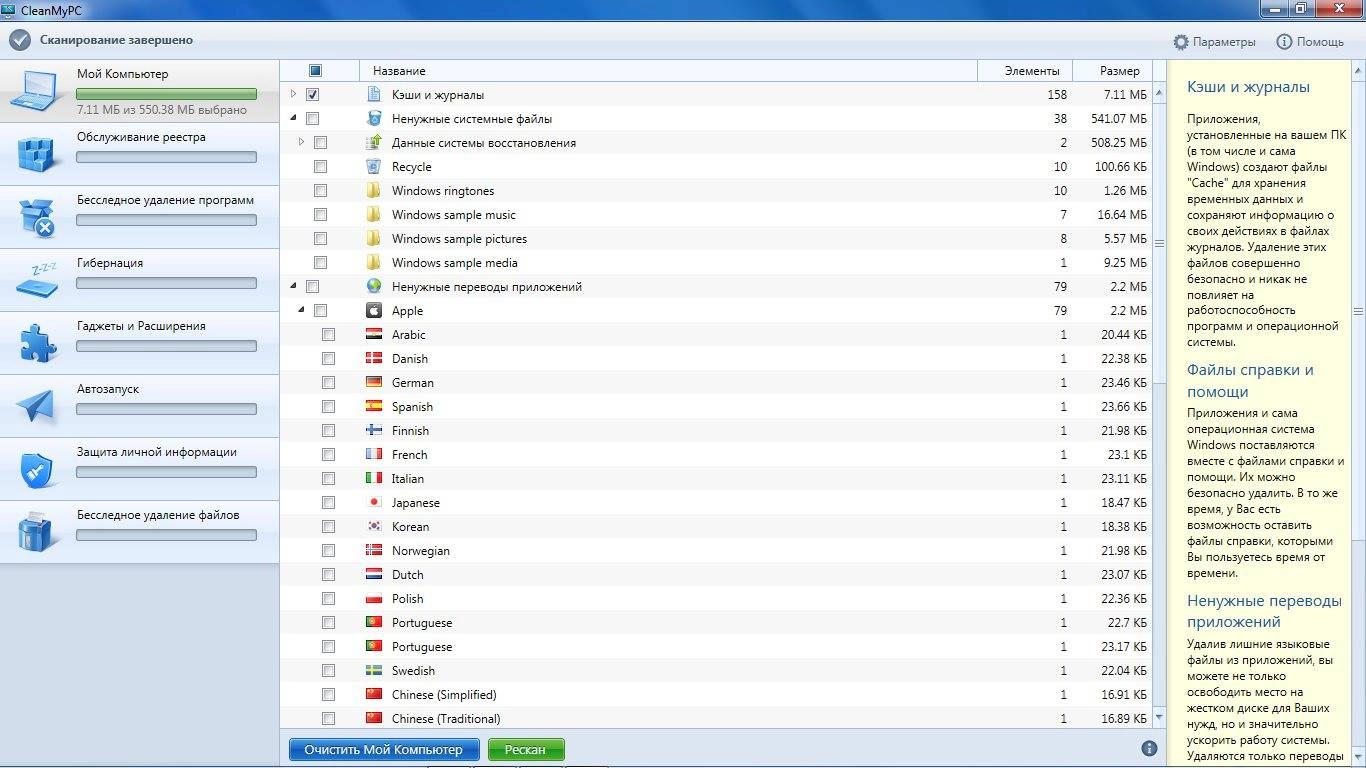Click the sleeping laptop Гибернация icon

pos(37,281)
